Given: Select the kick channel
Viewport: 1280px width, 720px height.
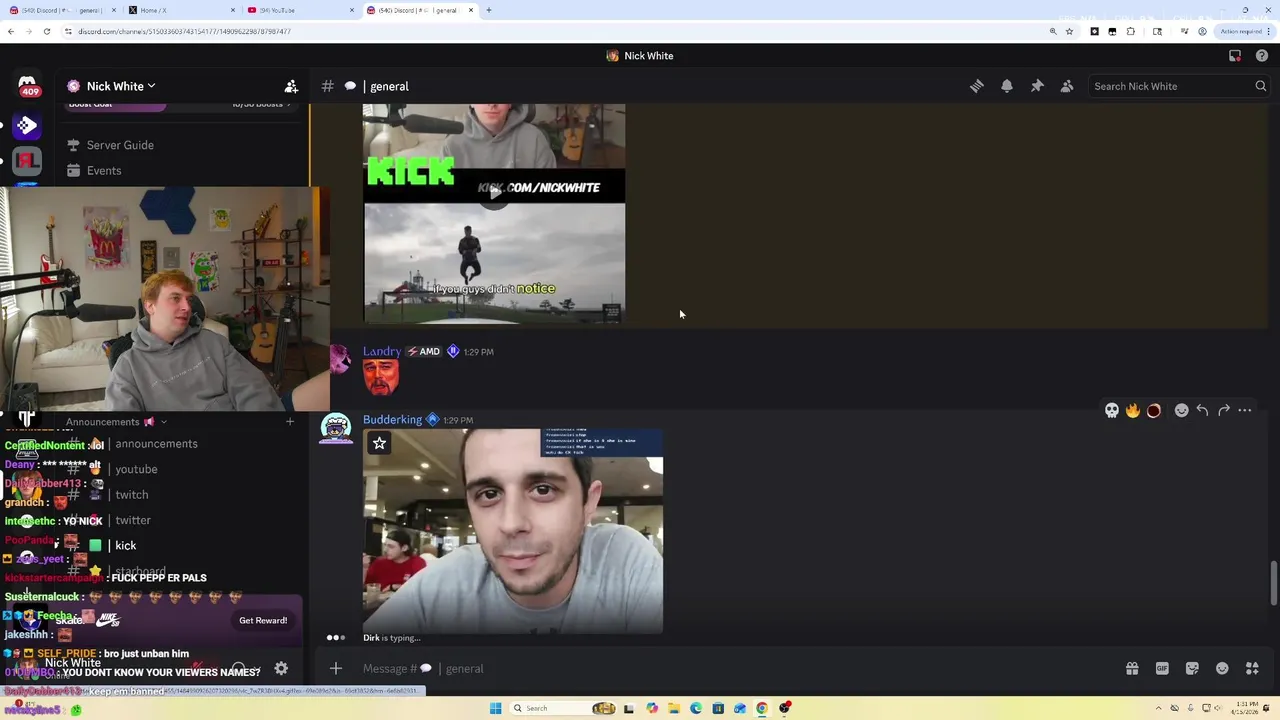Looking at the screenshot, I should (125, 545).
